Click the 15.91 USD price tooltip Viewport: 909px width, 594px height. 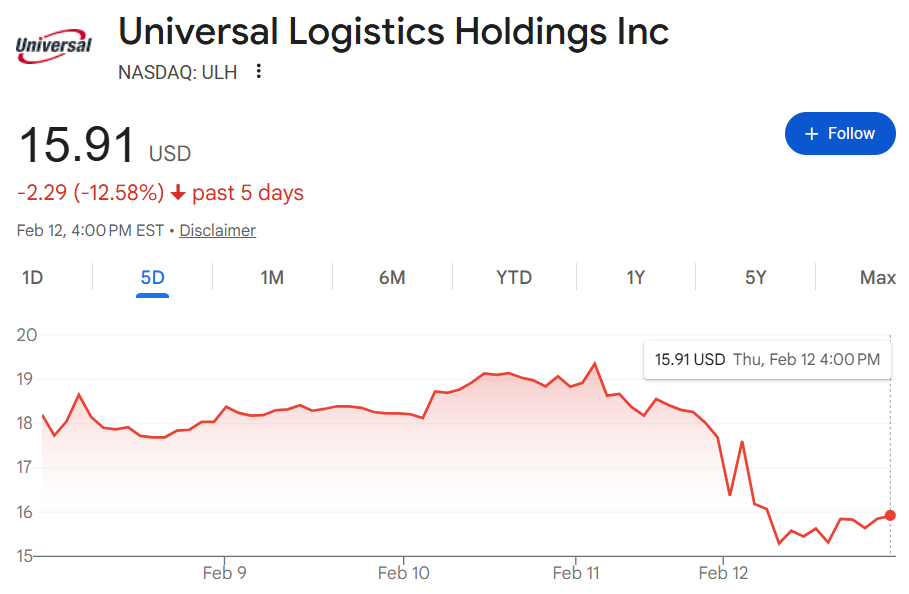coord(767,359)
